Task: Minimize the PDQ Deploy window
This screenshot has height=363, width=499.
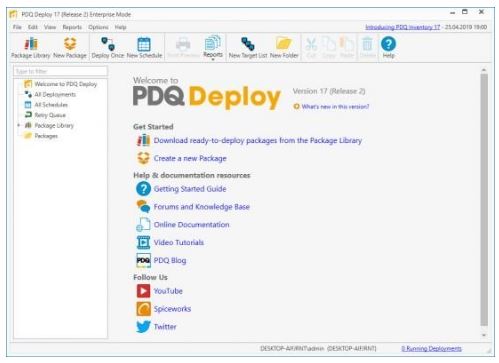Action: coord(452,13)
